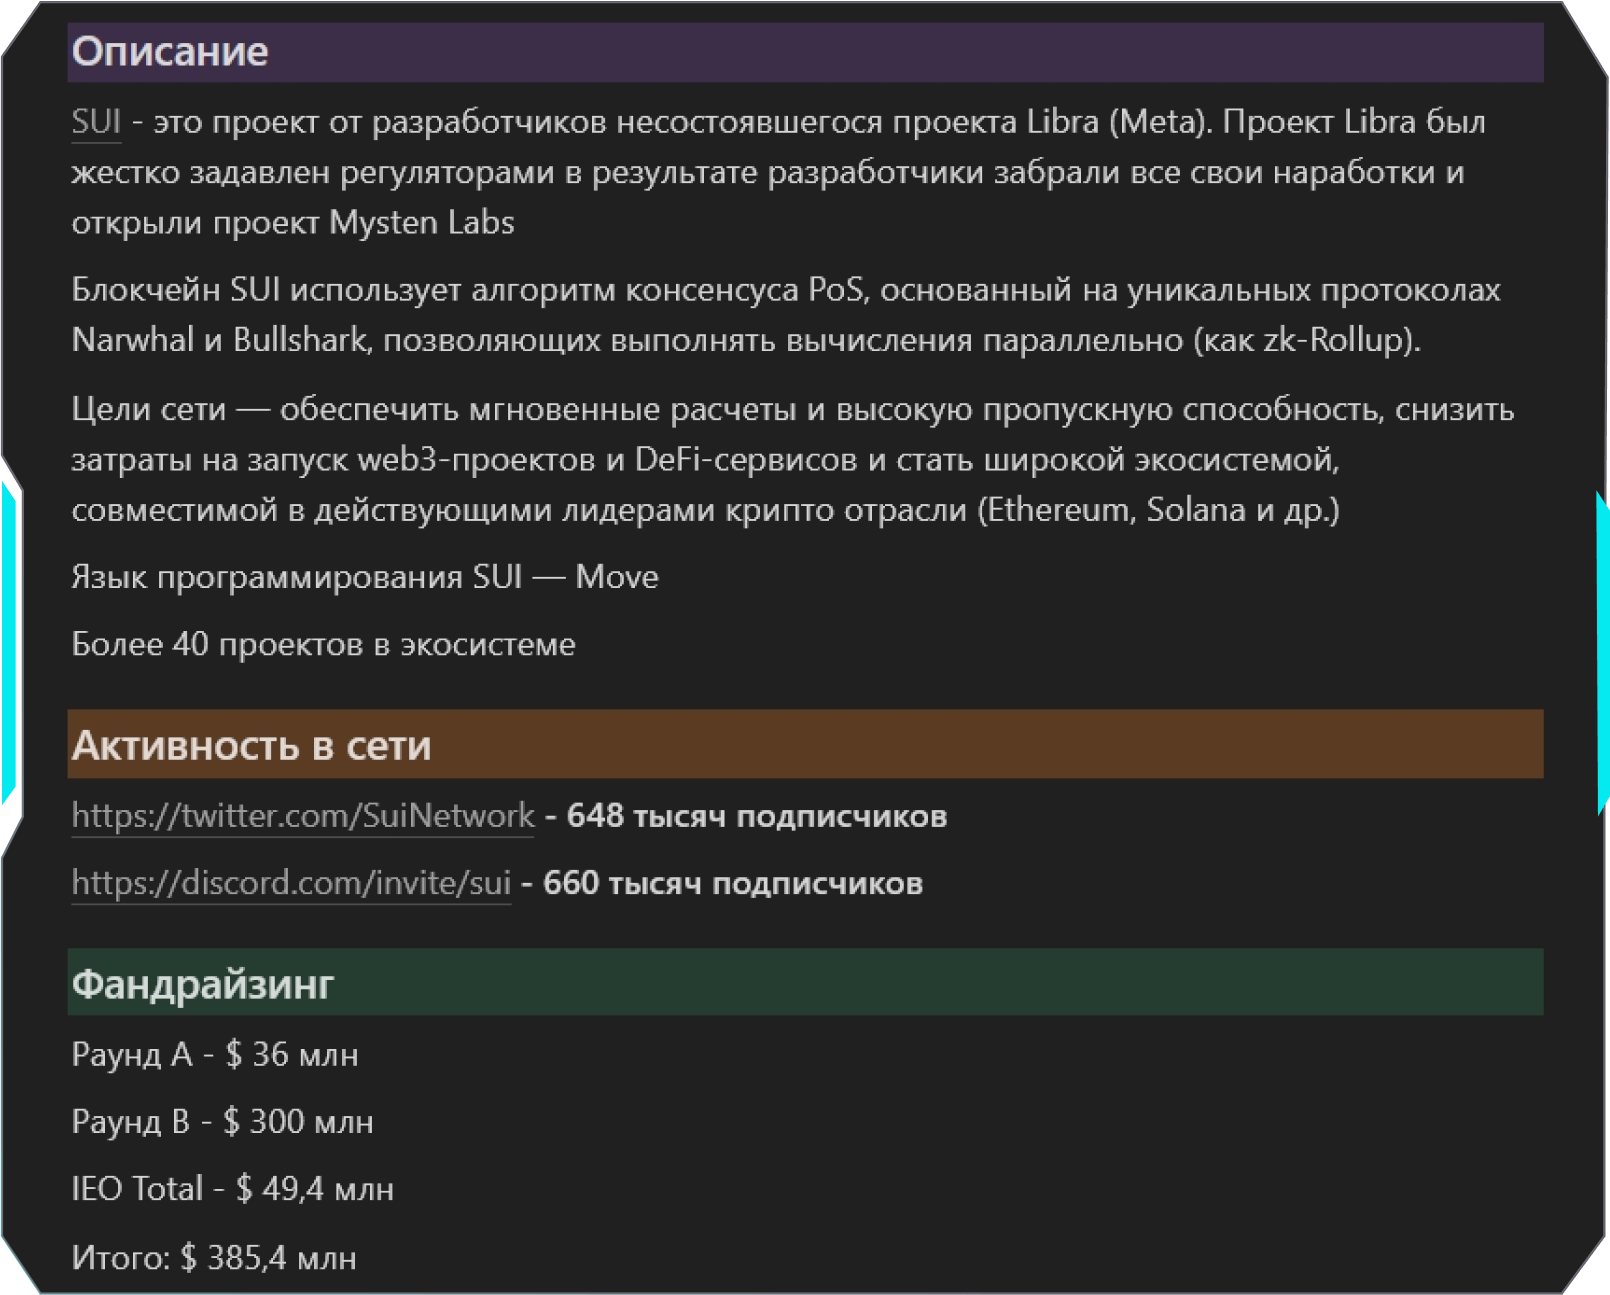Click the 648 тысяч подписчиков text
Image resolution: width=1610 pixels, height=1295 pixels.
[756, 816]
